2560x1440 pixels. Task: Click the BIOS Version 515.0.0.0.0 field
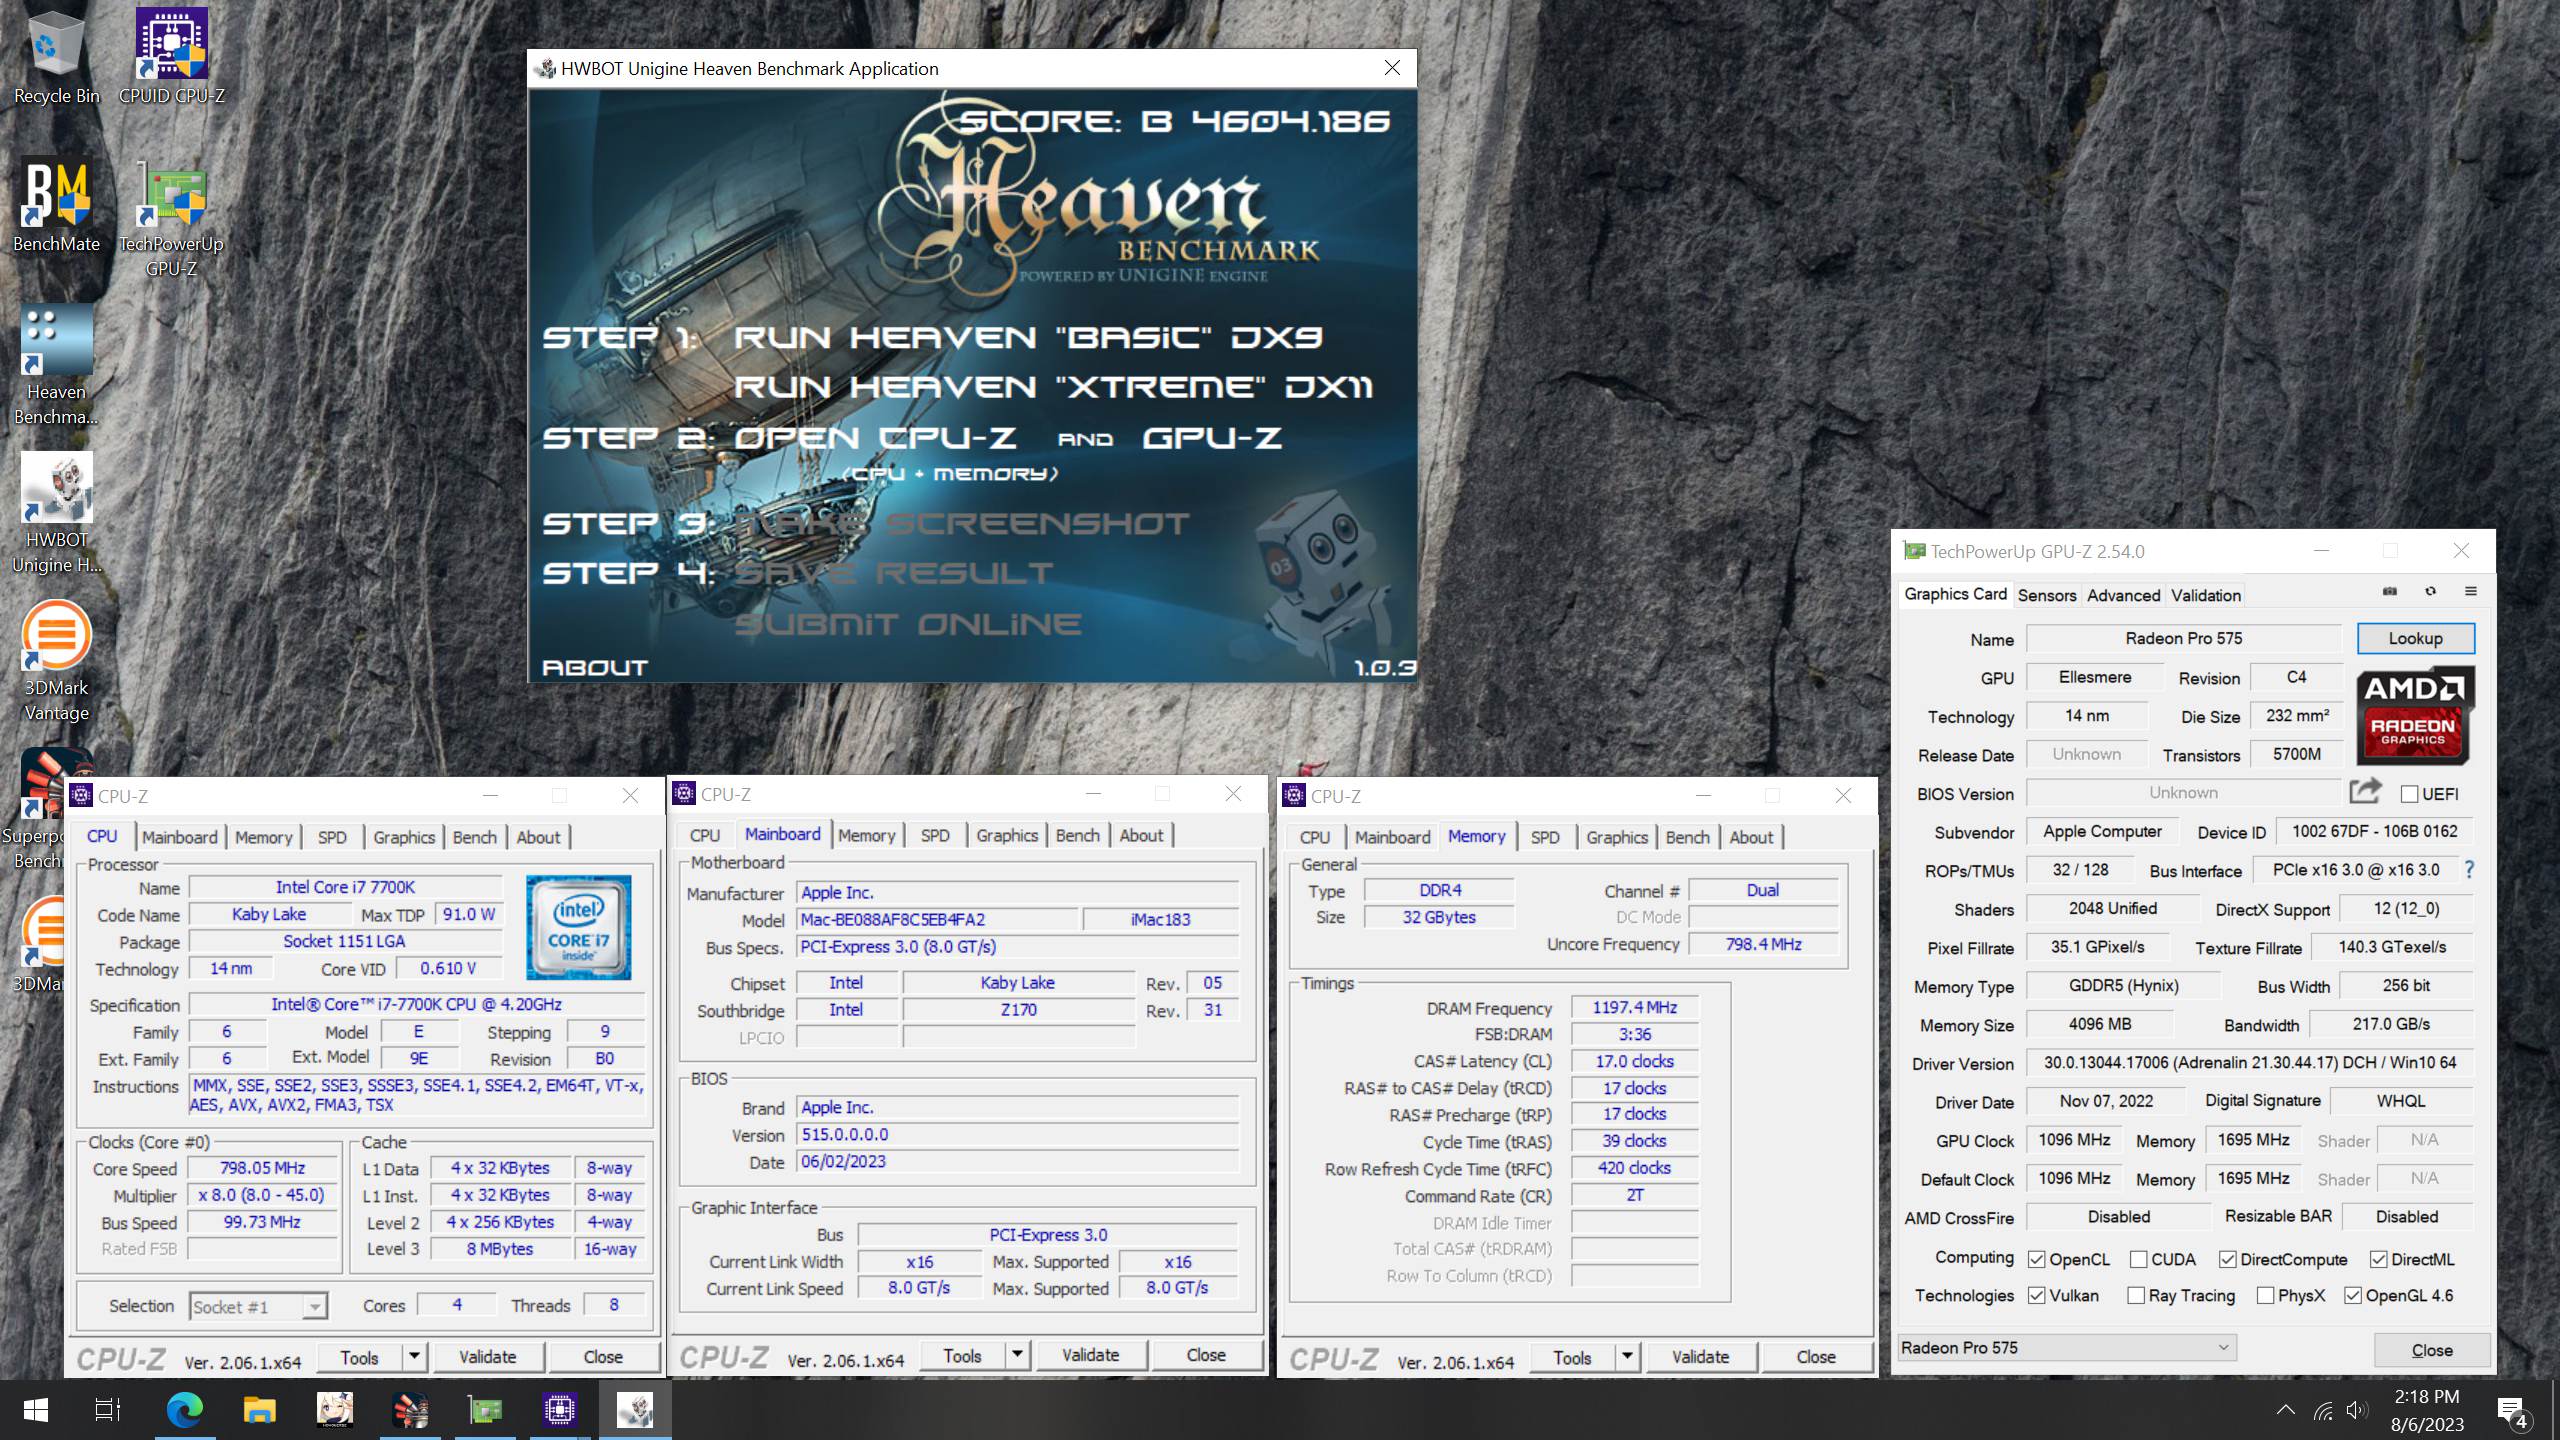pyautogui.click(x=1018, y=1135)
